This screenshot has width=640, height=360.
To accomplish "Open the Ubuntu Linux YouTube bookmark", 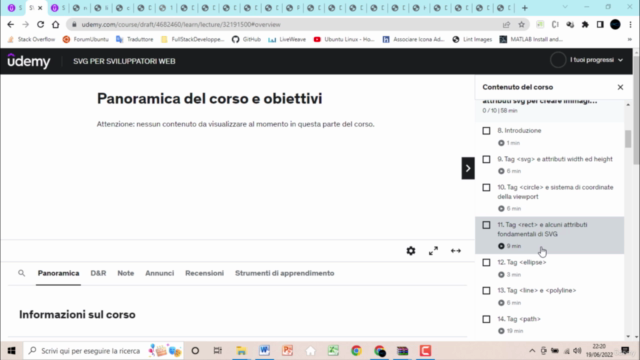I will coord(344,39).
